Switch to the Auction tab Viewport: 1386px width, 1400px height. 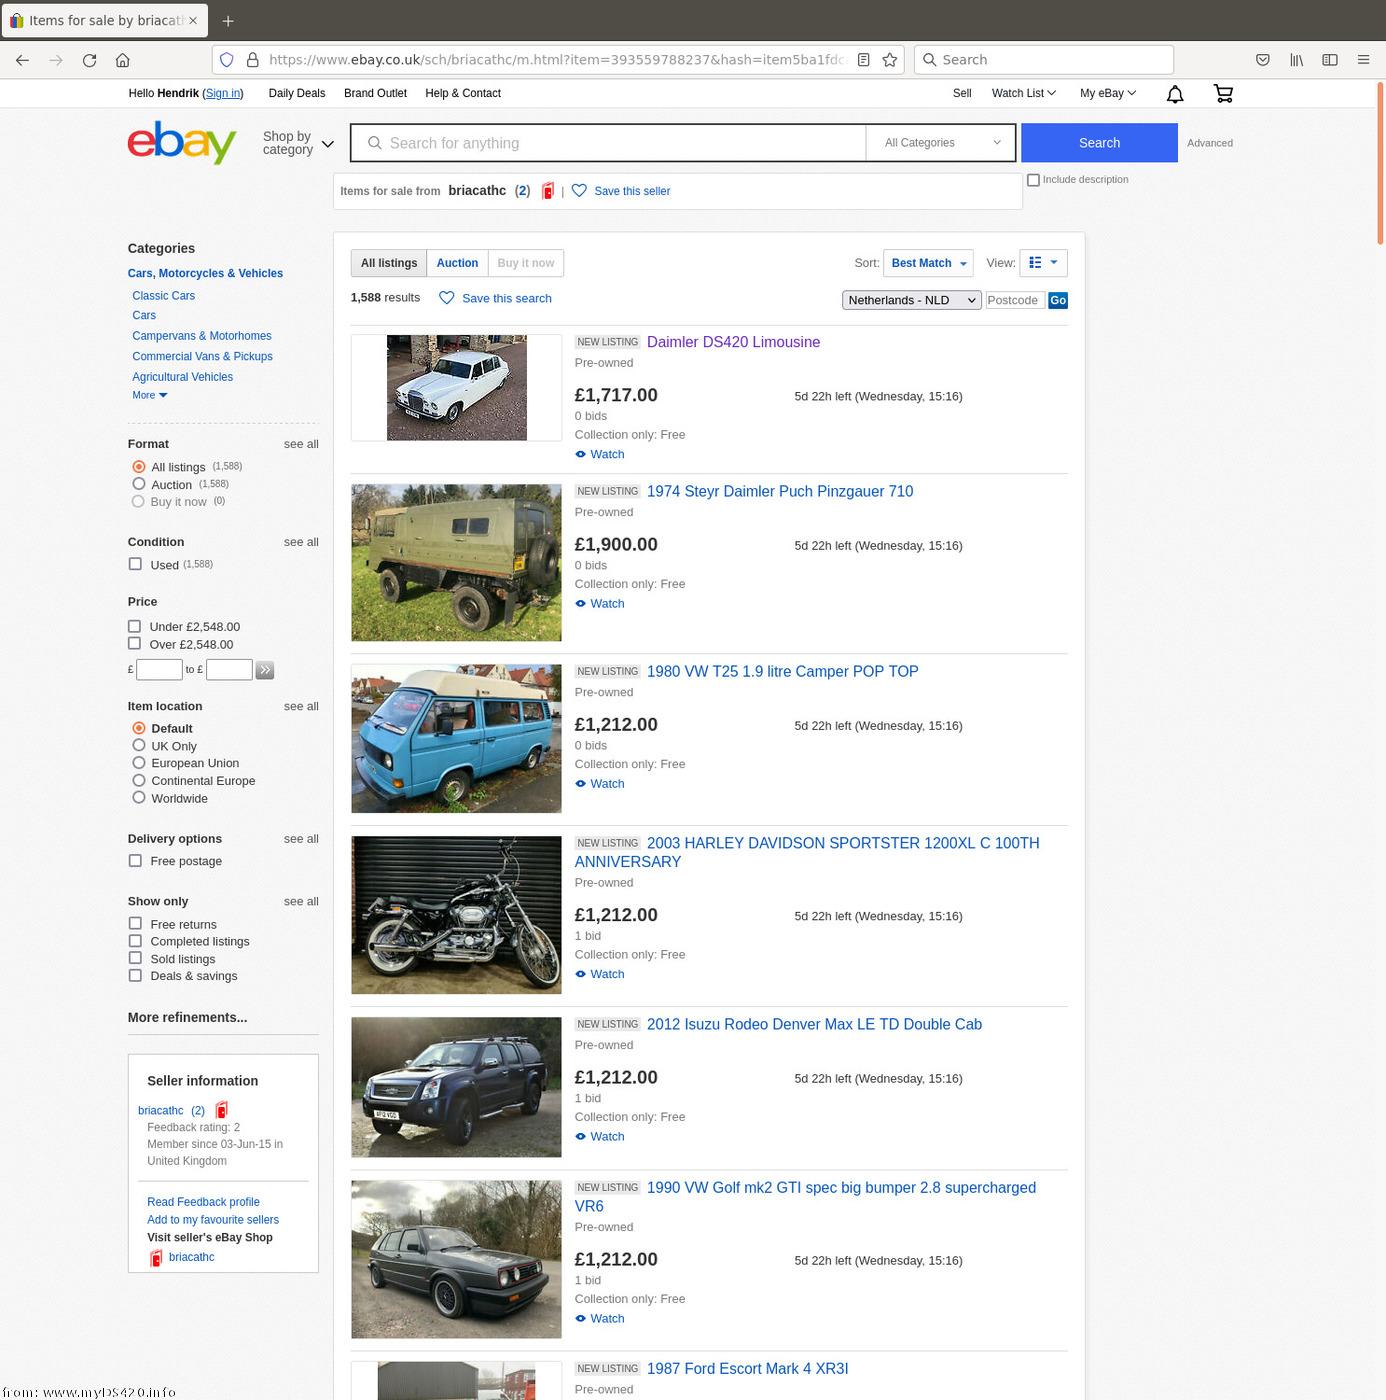[457, 263]
